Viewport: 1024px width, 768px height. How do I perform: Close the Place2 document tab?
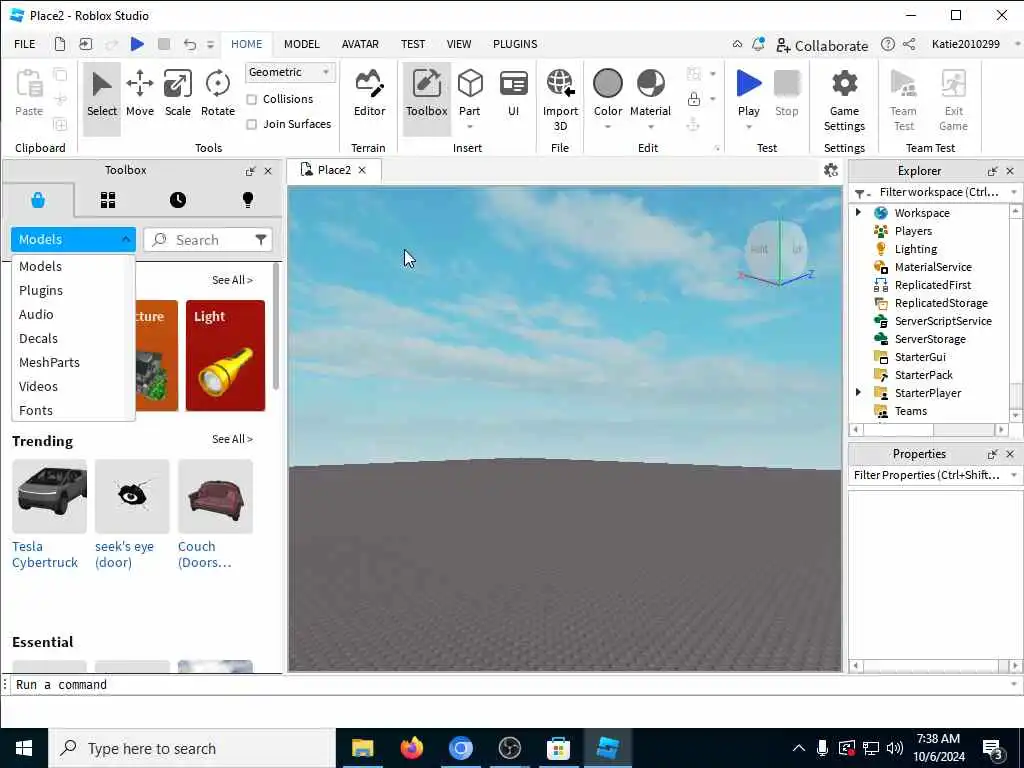[x=362, y=170]
